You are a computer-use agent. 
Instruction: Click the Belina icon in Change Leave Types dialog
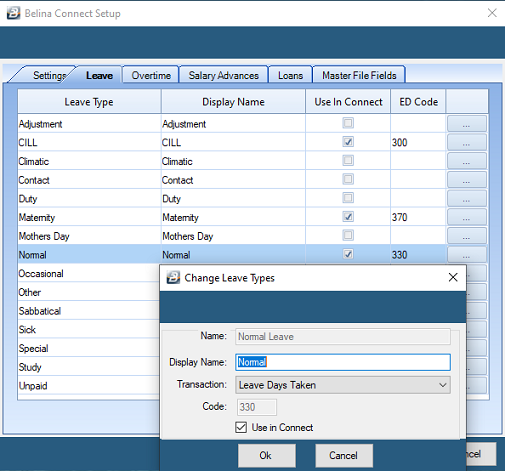(x=173, y=277)
